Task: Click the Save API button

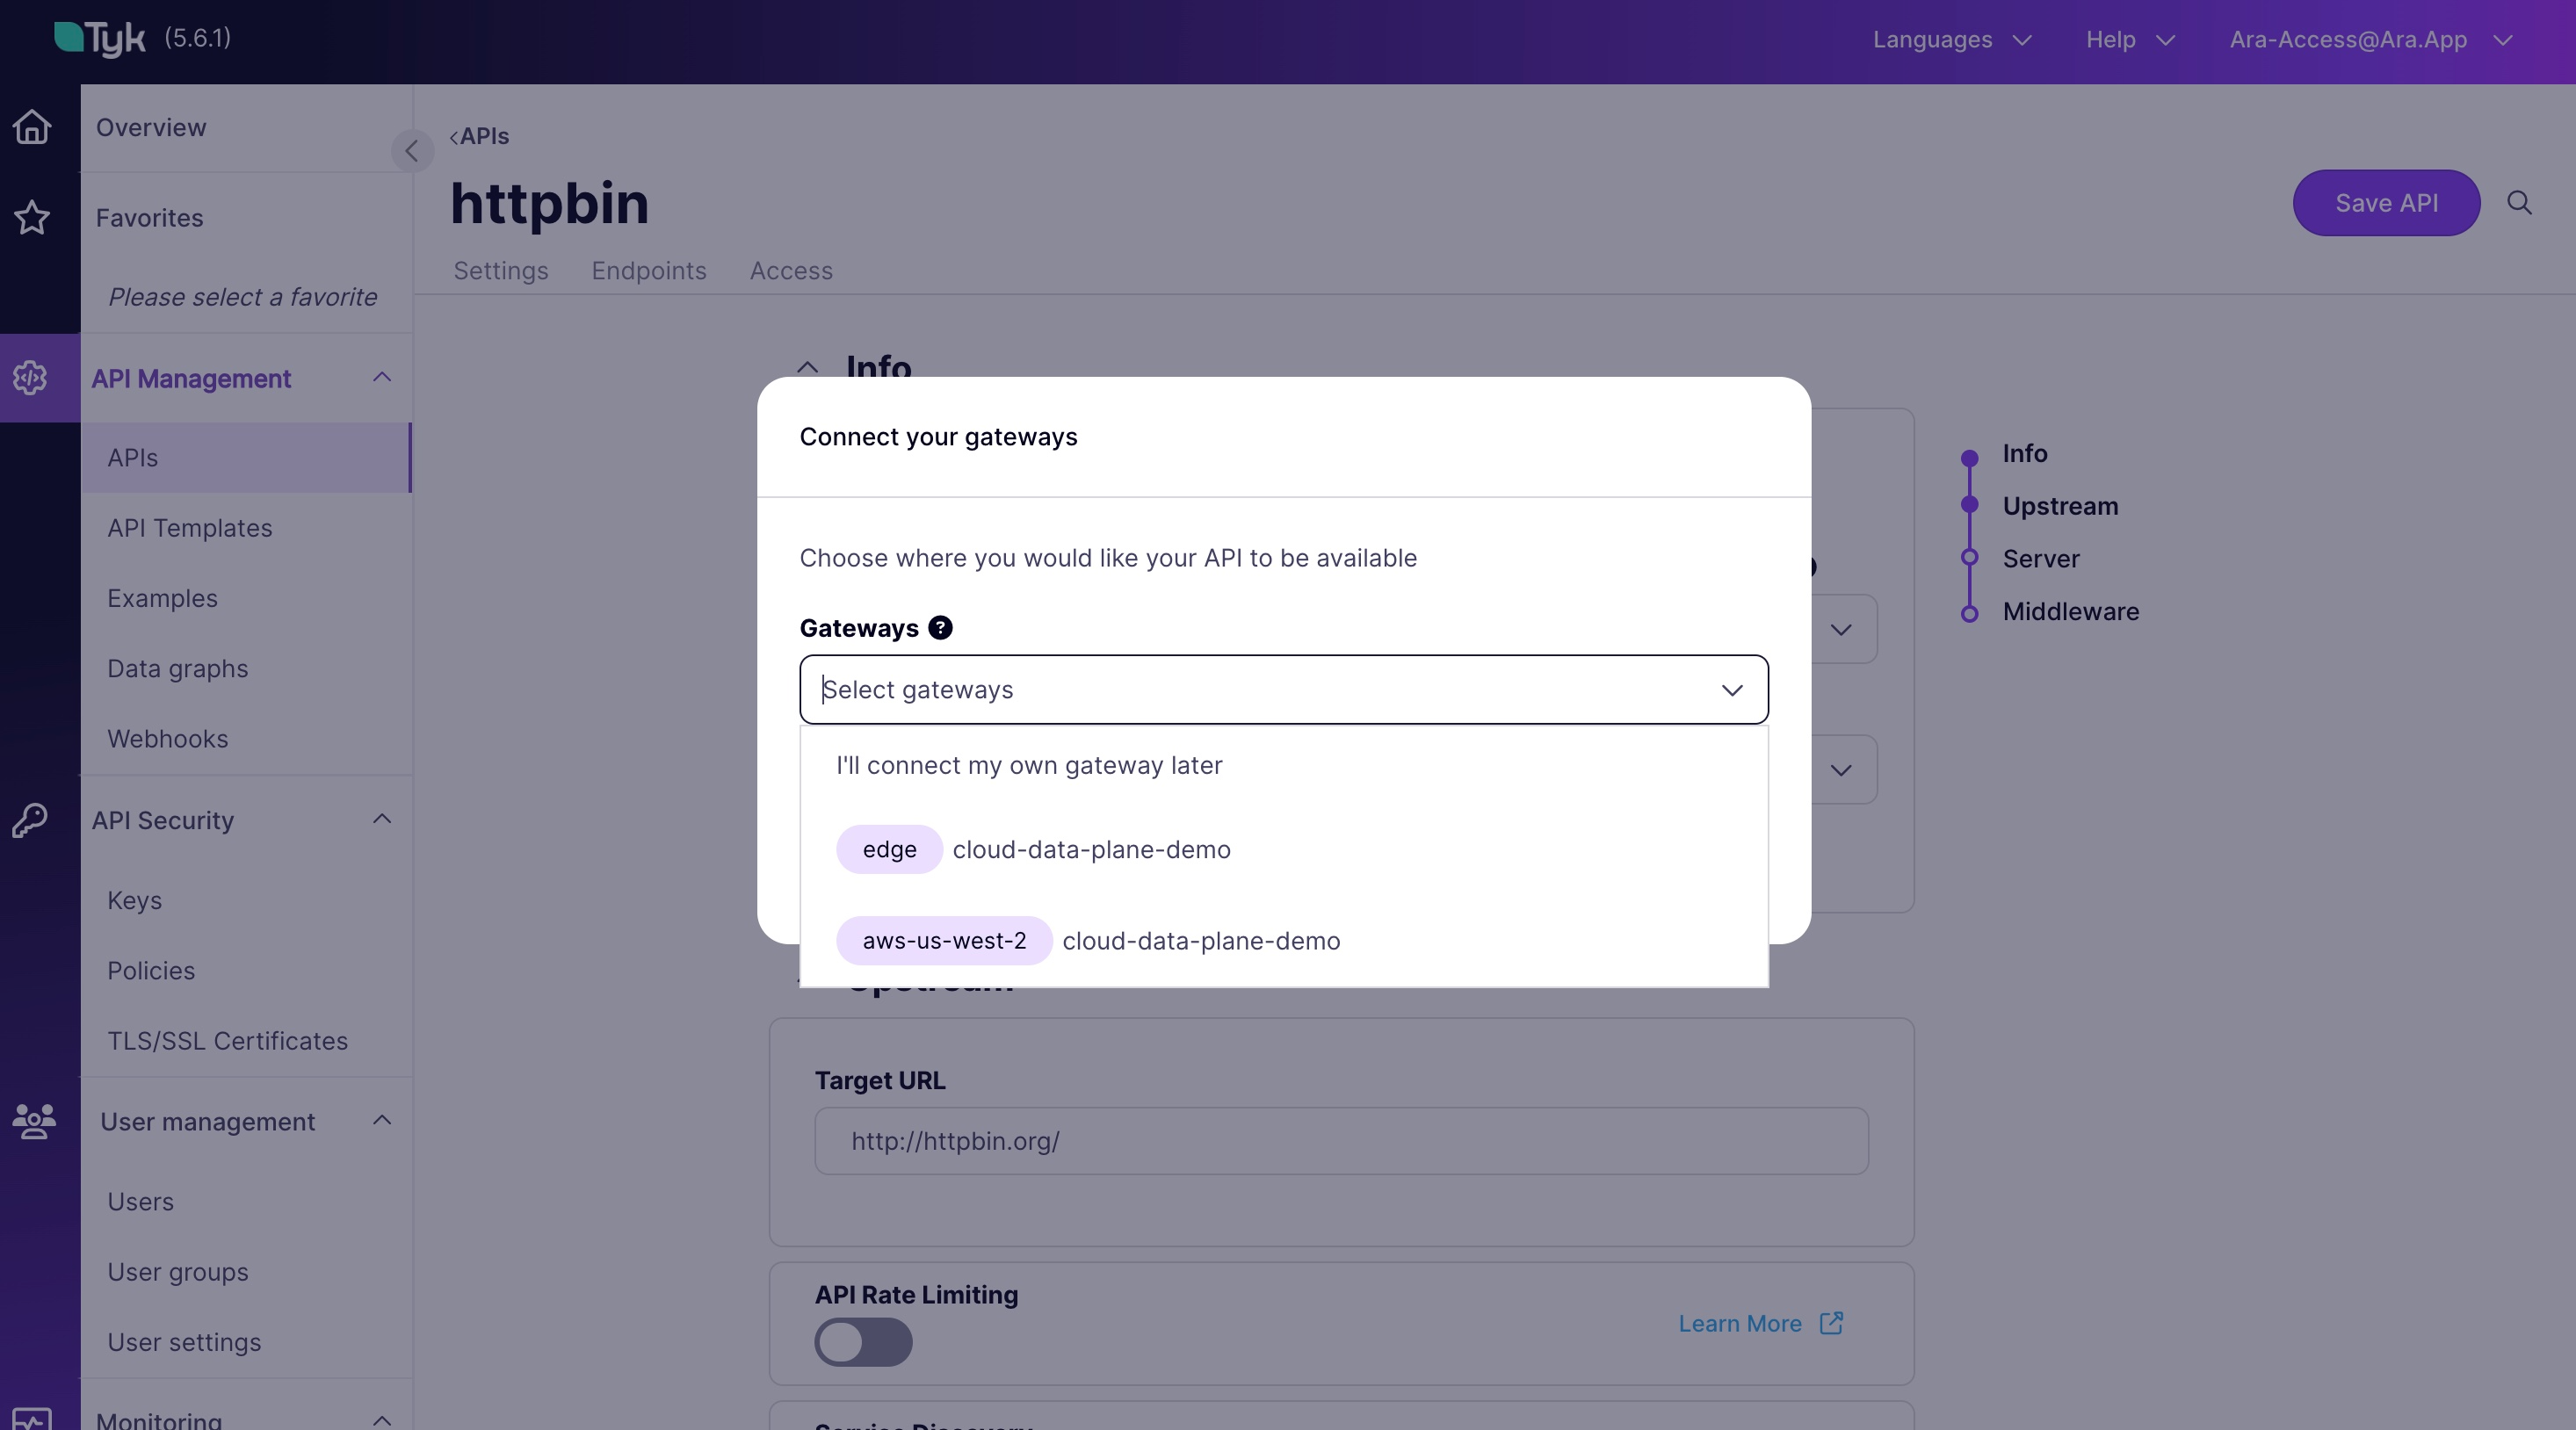Action: (2386, 203)
